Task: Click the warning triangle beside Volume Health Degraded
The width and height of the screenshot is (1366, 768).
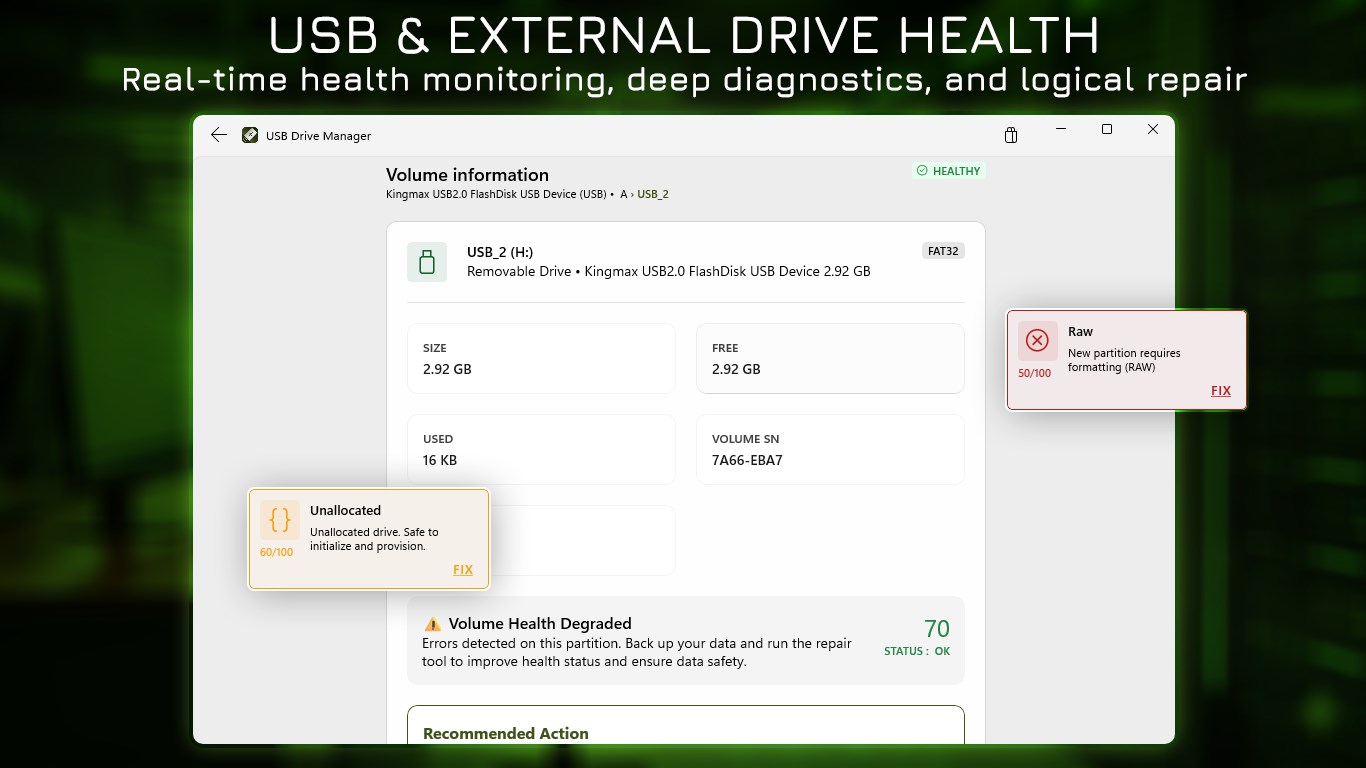Action: (x=433, y=624)
